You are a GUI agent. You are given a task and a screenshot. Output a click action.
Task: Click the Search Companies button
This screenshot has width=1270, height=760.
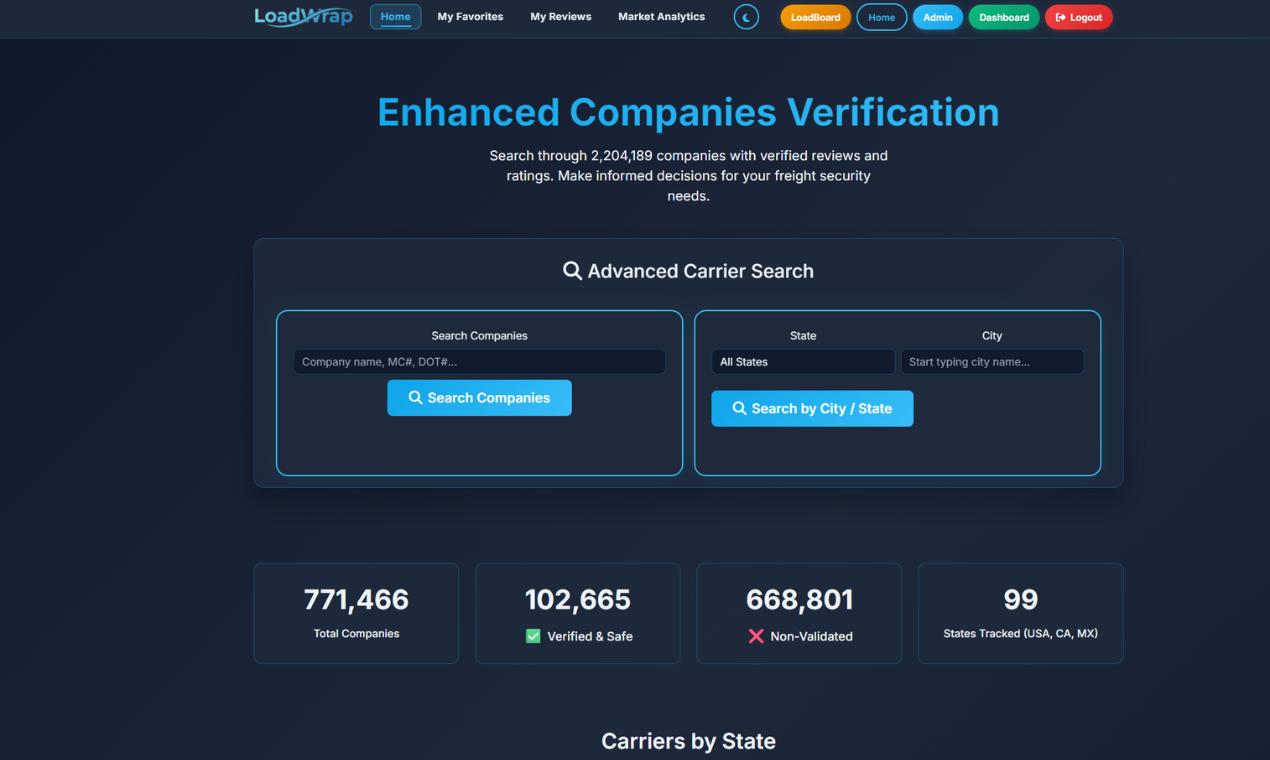click(x=479, y=398)
